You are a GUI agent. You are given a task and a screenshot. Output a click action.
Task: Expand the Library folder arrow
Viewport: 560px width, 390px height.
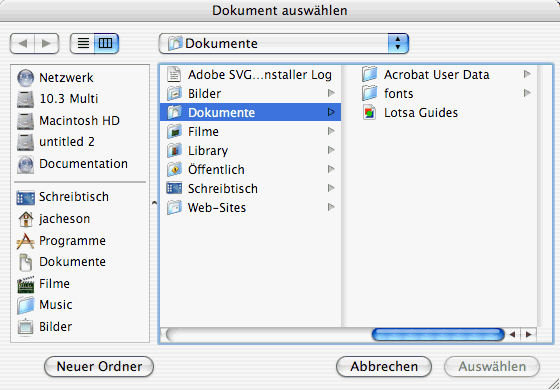pos(331,150)
